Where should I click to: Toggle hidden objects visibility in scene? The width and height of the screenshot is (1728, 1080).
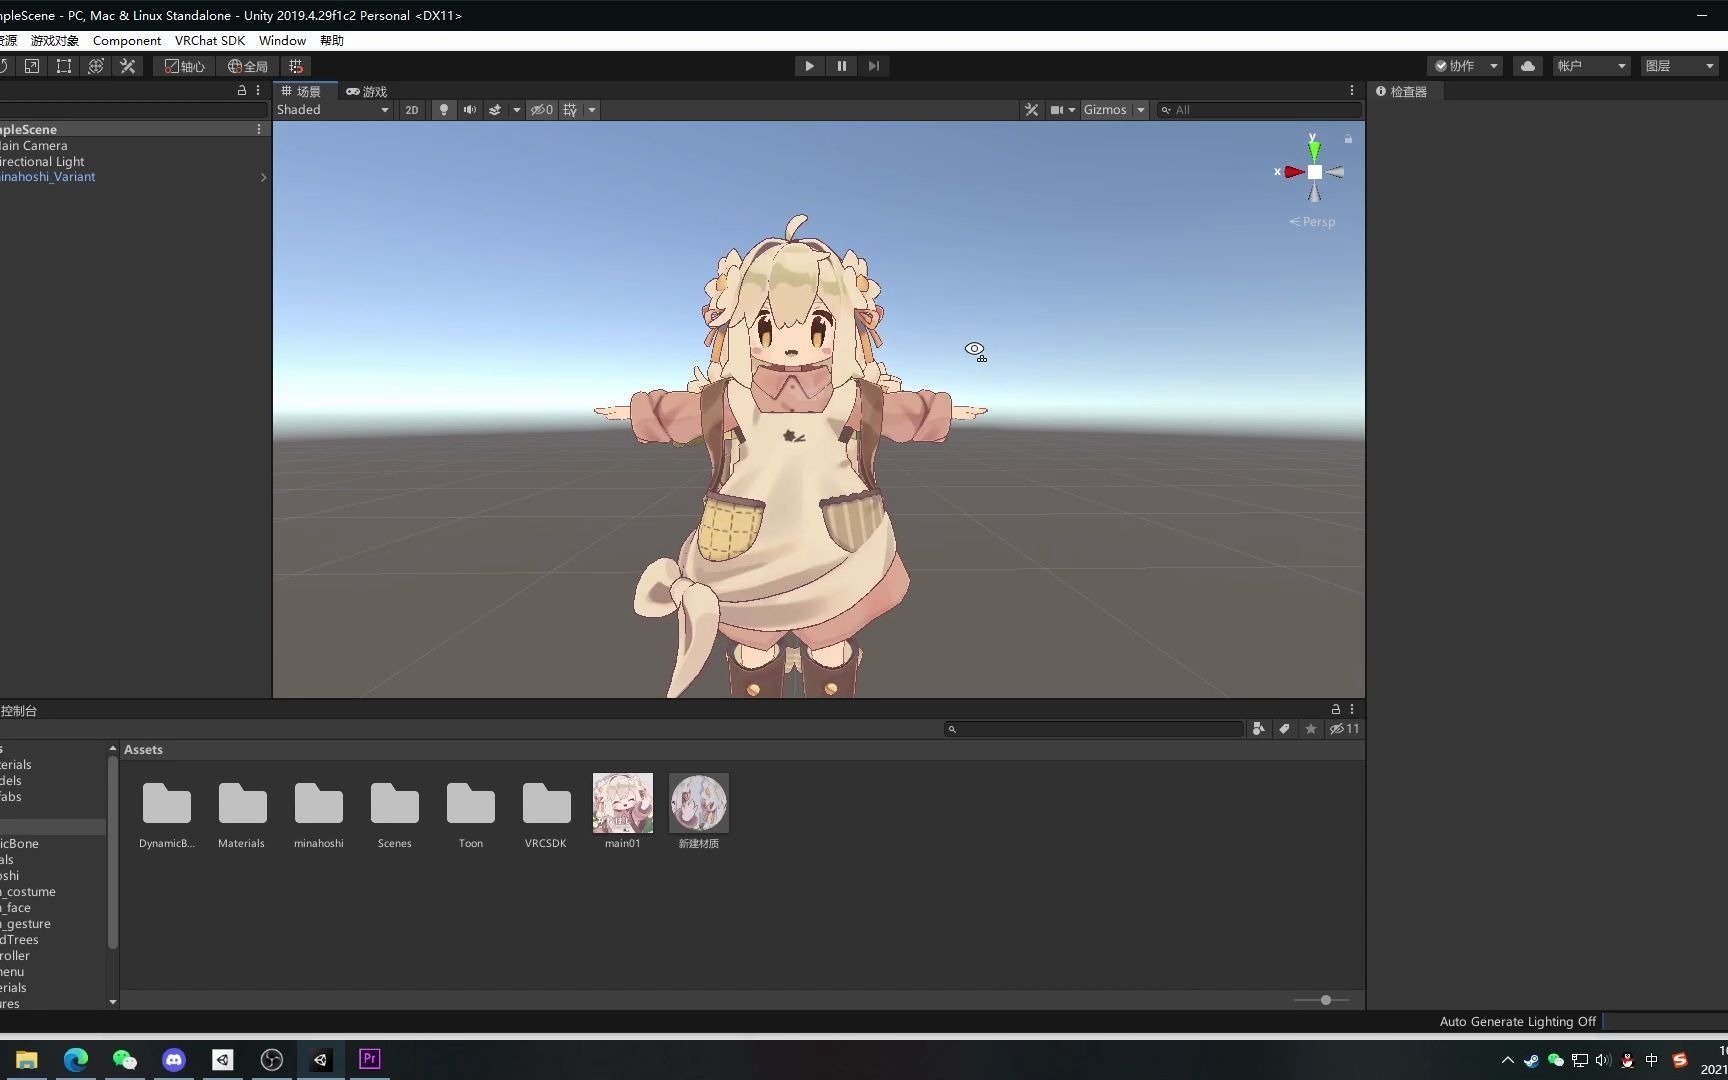pos(542,110)
